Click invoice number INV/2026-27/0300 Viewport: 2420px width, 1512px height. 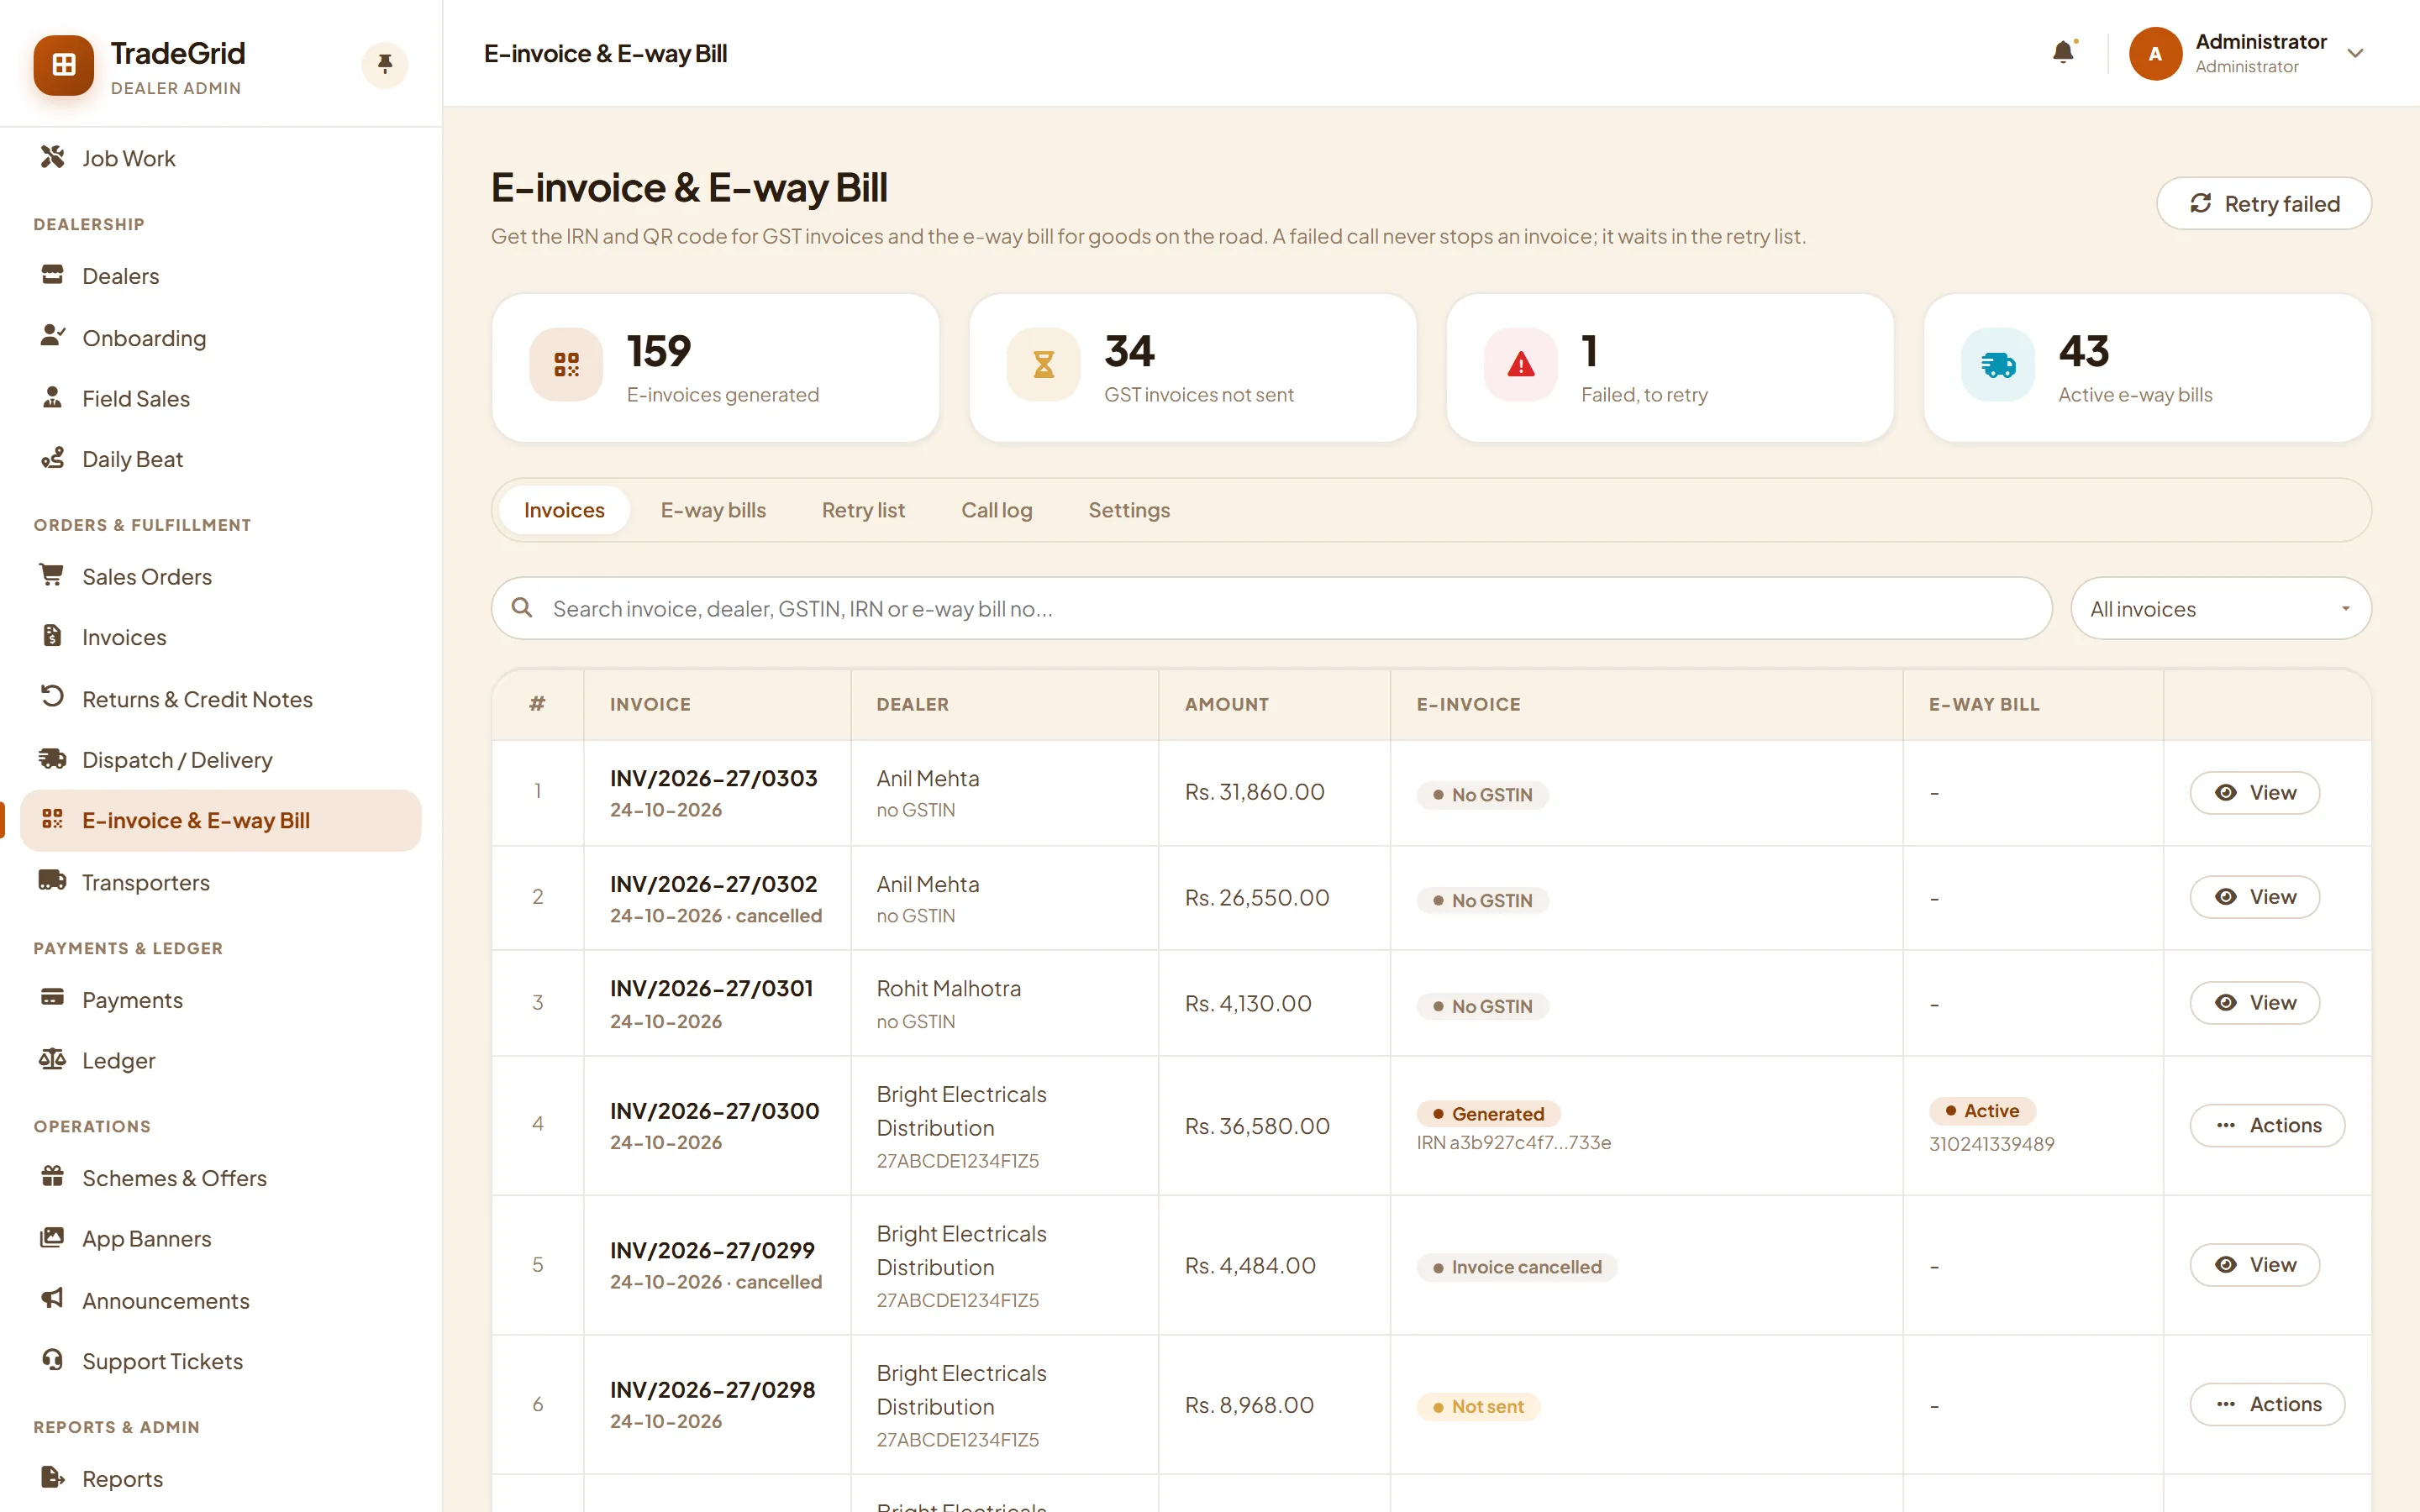[714, 1110]
